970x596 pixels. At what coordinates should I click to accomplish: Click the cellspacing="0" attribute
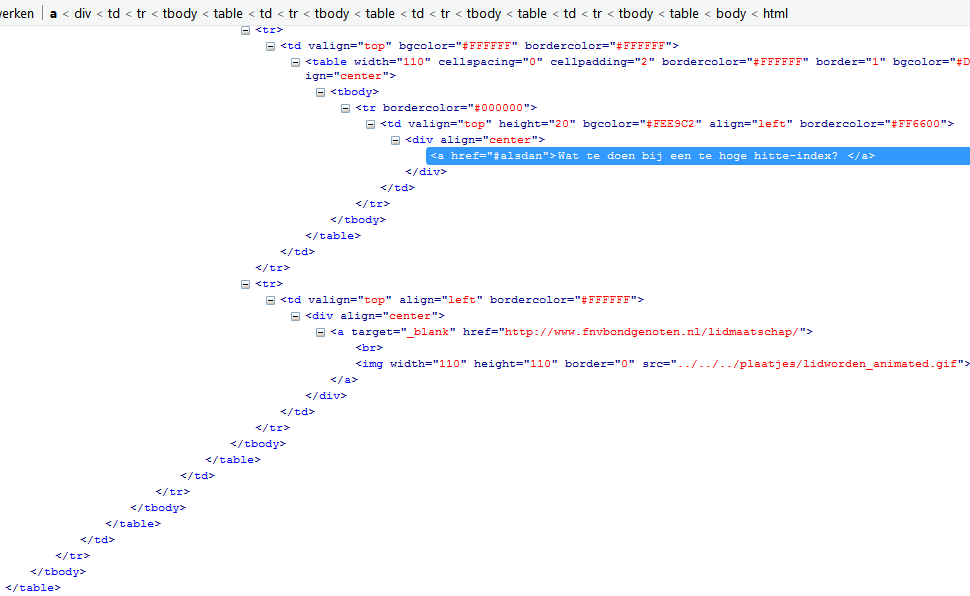click(491, 62)
